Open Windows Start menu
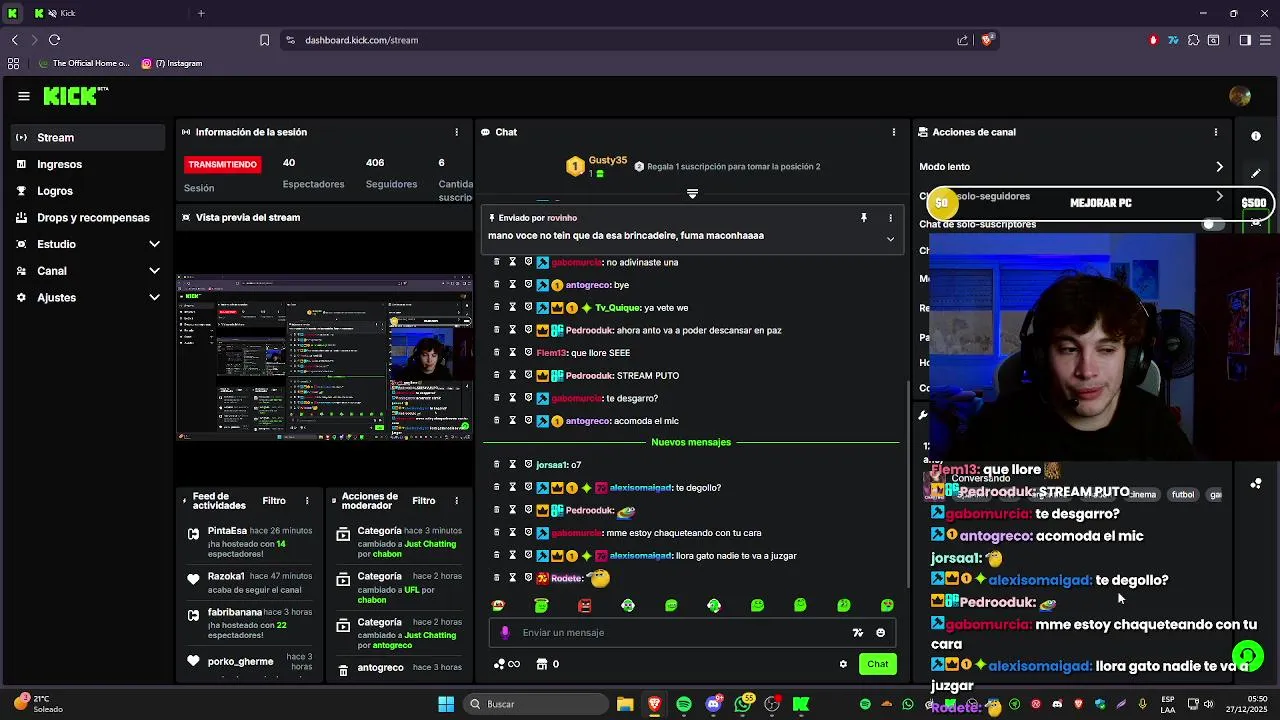This screenshot has width=1280, height=720. tap(446, 704)
